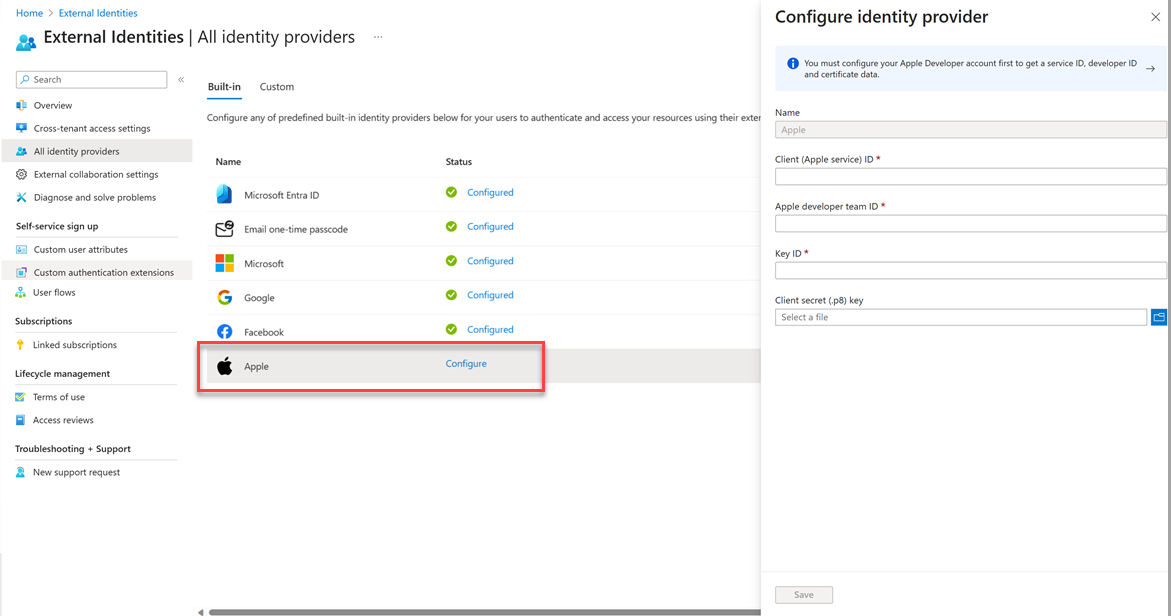Collapse the sidebar with double chevron
This screenshot has height=616, width=1171.
181,79
